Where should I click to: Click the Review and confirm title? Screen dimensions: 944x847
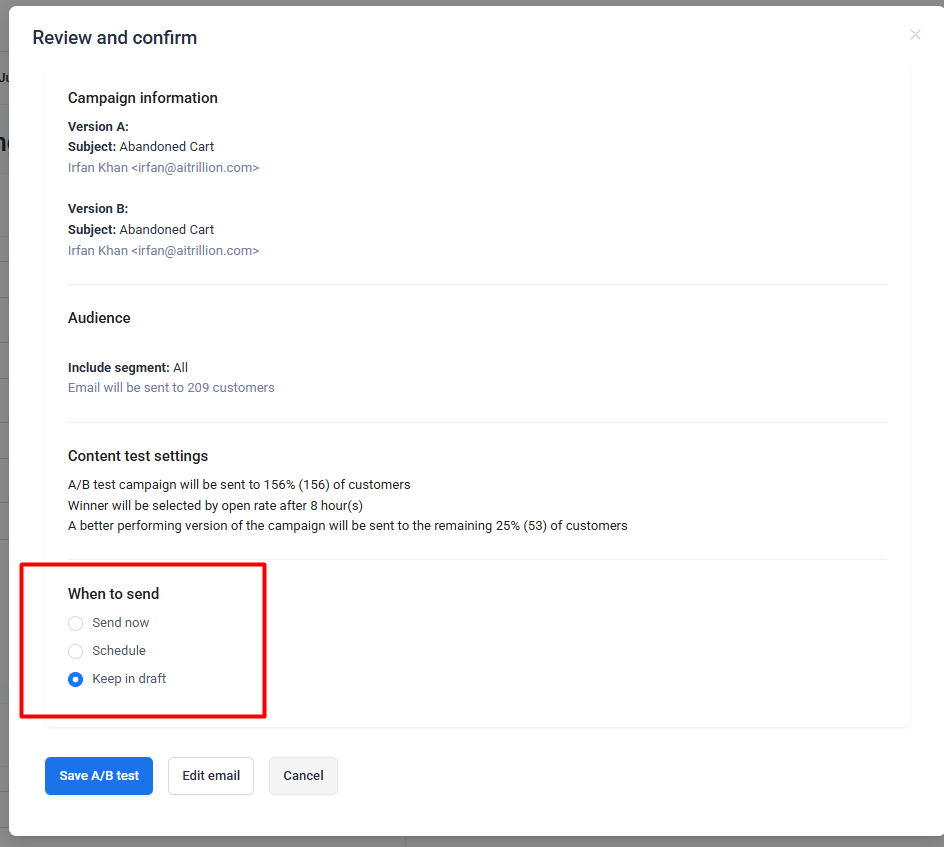click(x=115, y=38)
